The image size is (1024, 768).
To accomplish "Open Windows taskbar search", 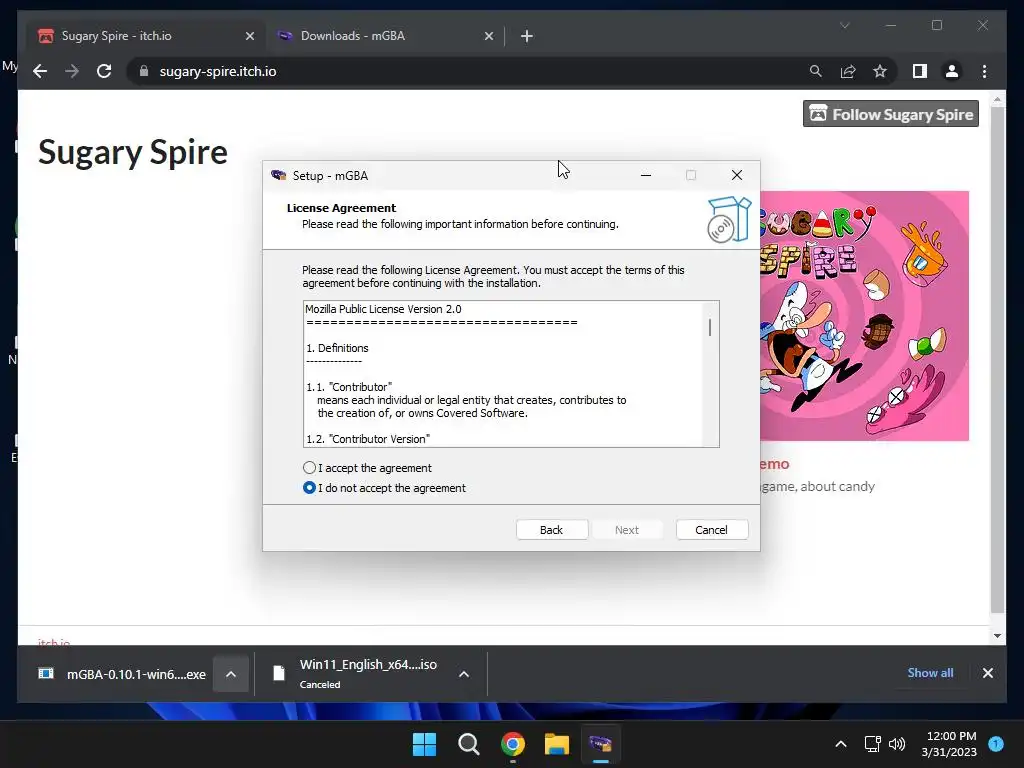I will (x=468, y=744).
